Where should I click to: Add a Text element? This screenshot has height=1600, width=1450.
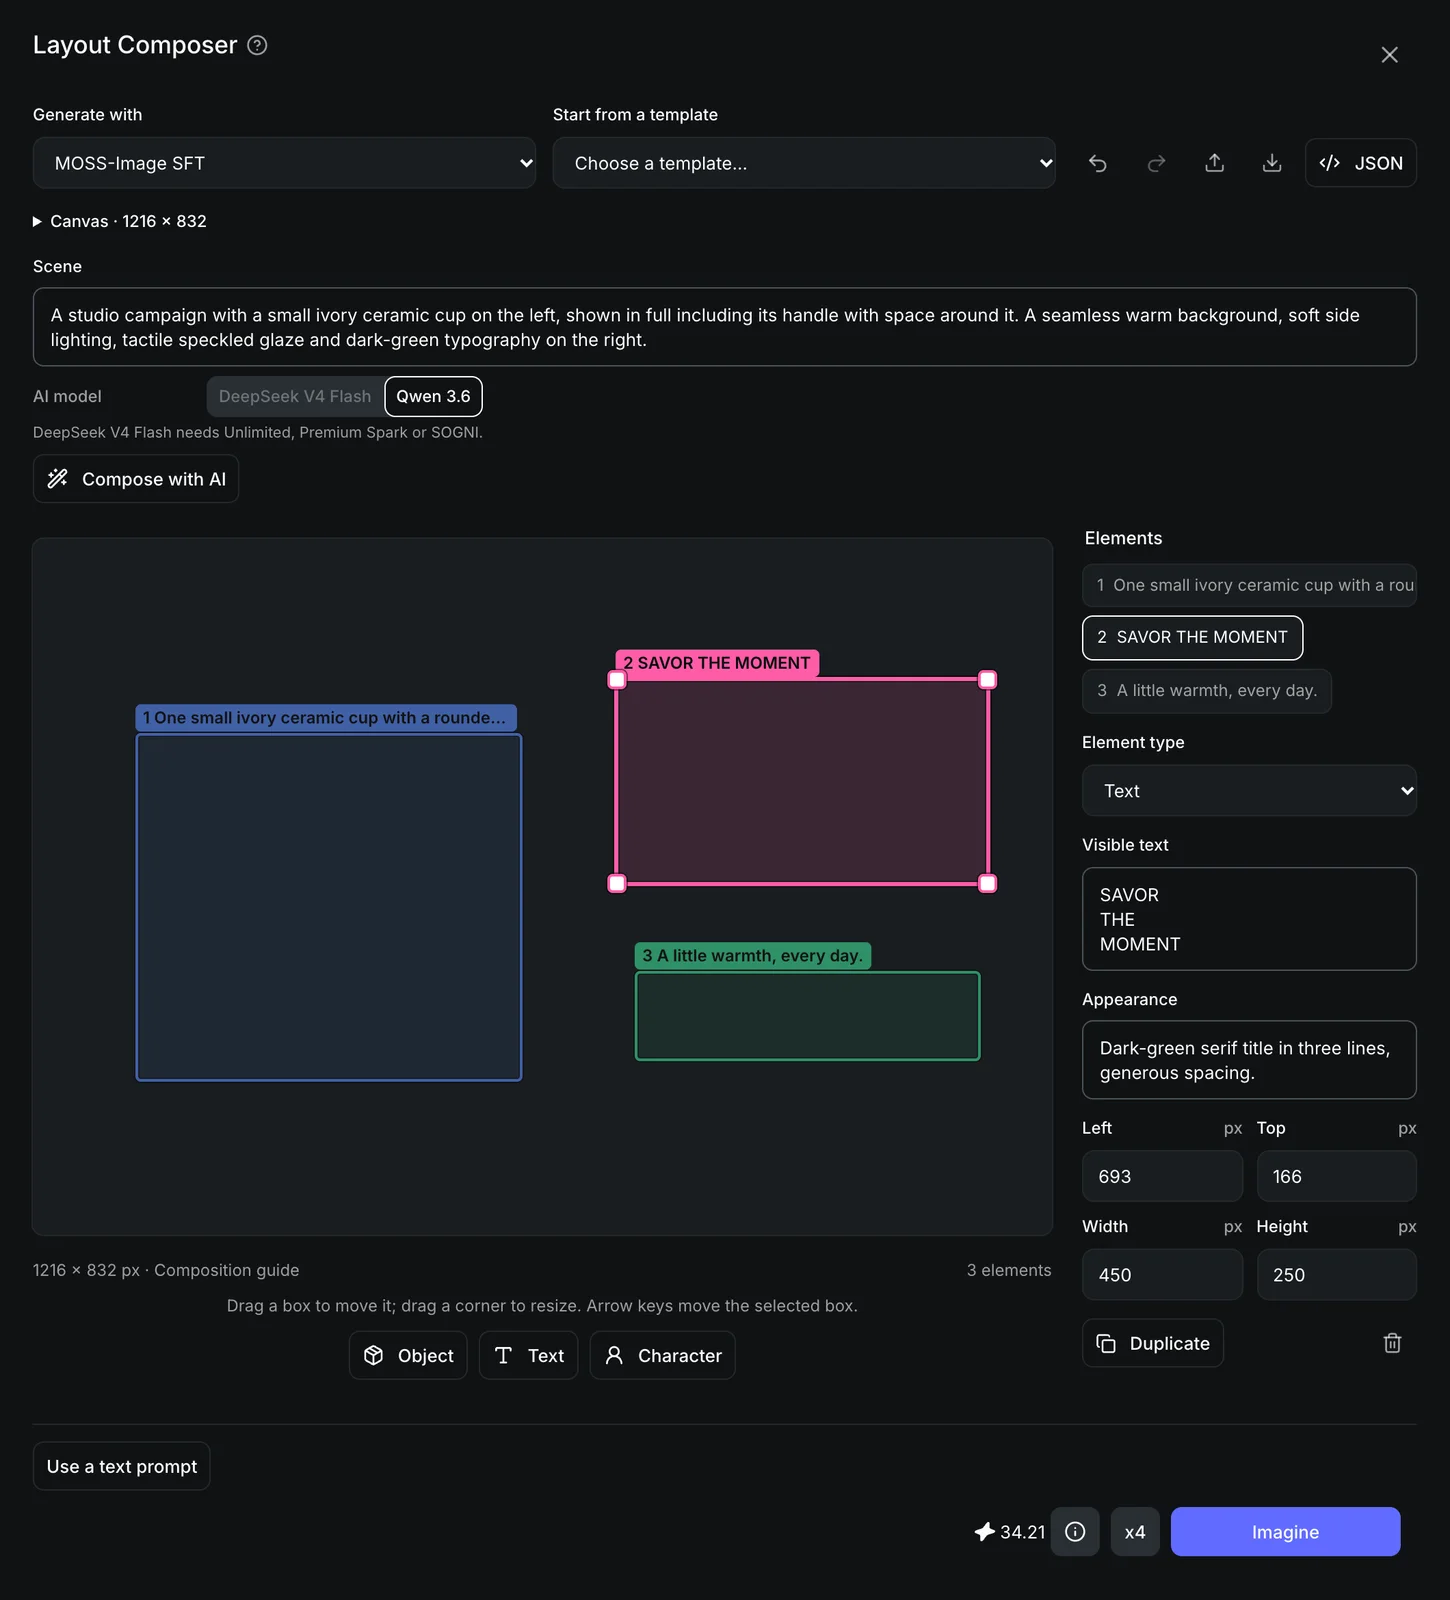tap(528, 1355)
